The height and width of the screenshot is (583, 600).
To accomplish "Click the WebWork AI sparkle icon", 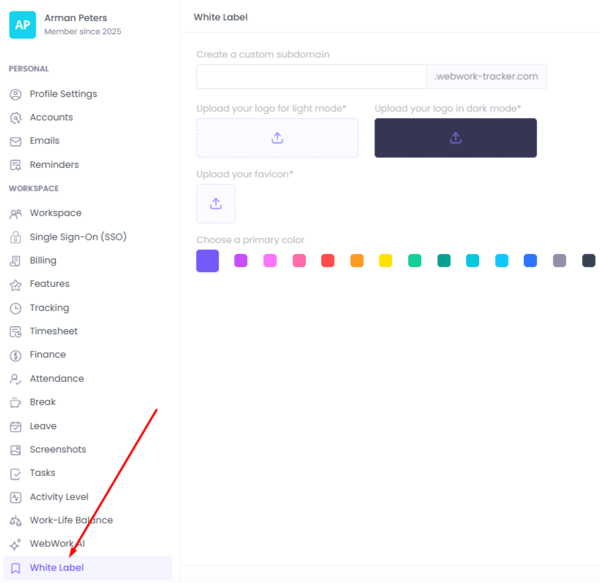I will point(15,544).
